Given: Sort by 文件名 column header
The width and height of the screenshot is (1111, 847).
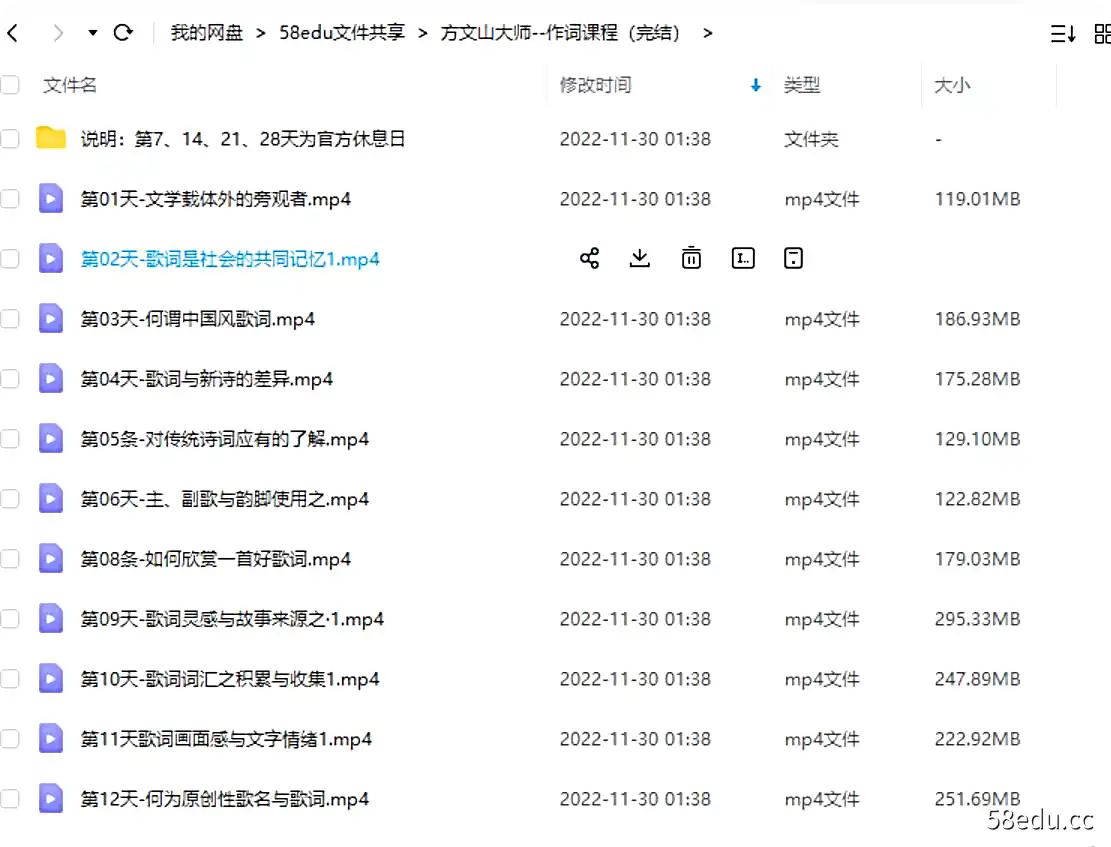Looking at the screenshot, I should tap(69, 85).
